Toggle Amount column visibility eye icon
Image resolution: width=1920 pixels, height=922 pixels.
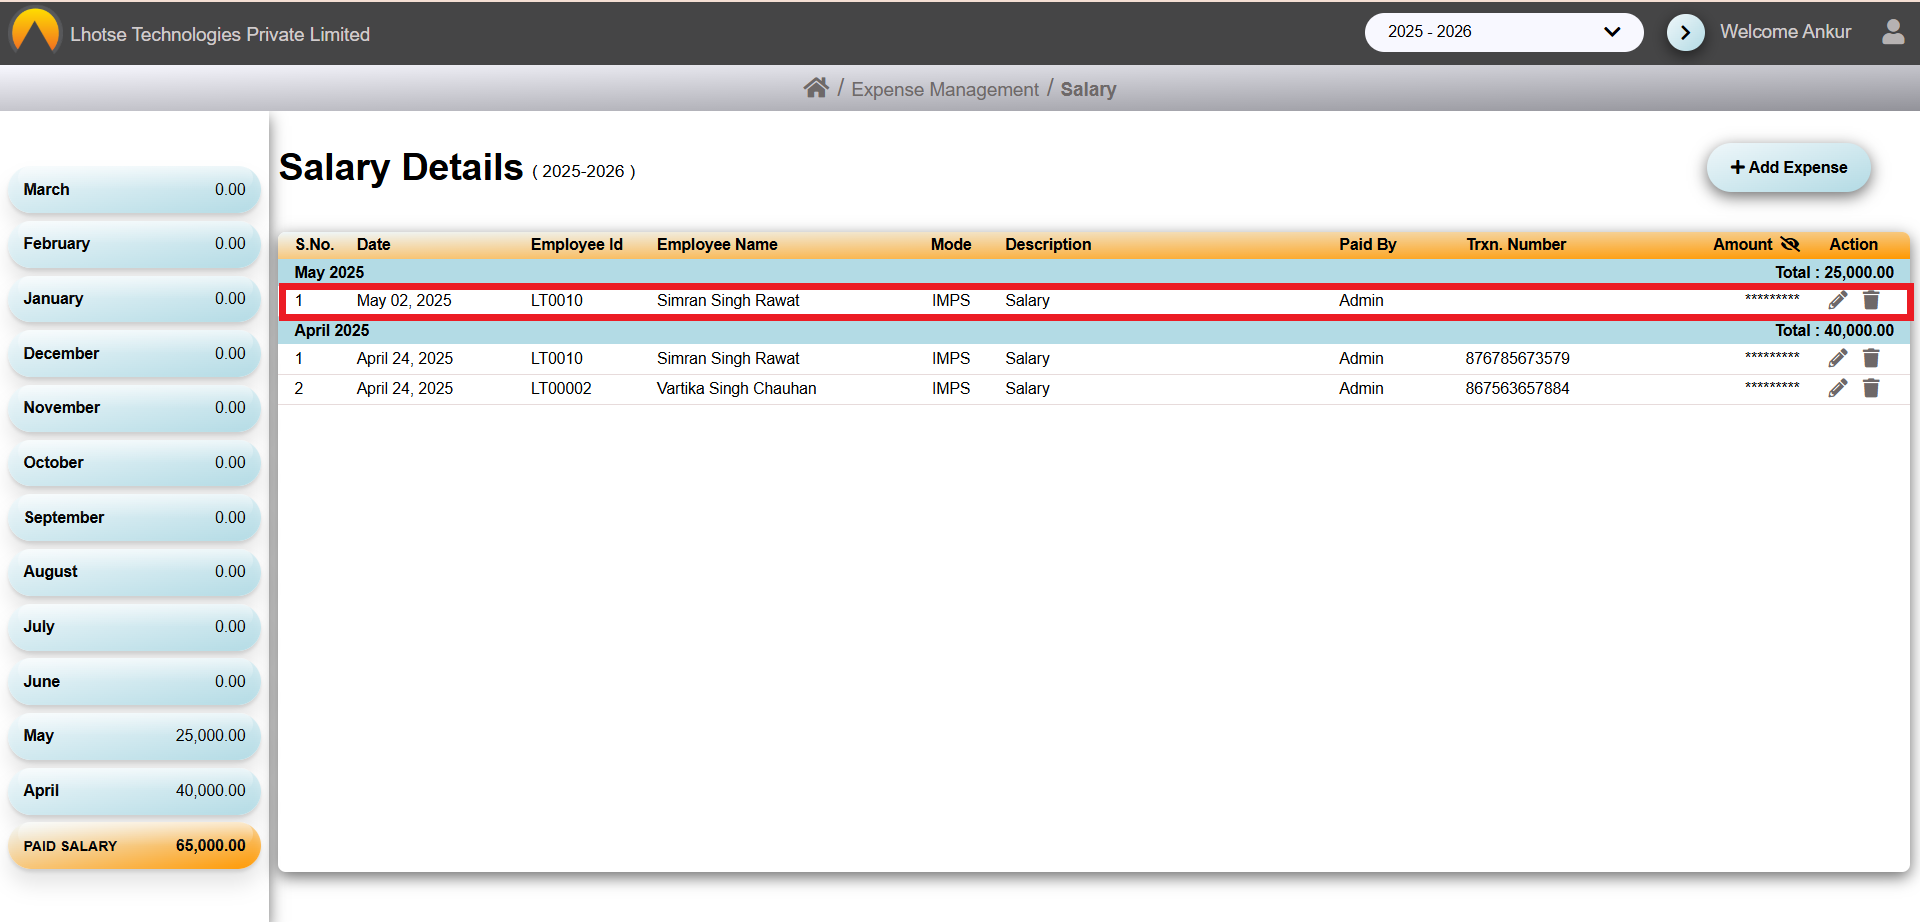(x=1790, y=244)
